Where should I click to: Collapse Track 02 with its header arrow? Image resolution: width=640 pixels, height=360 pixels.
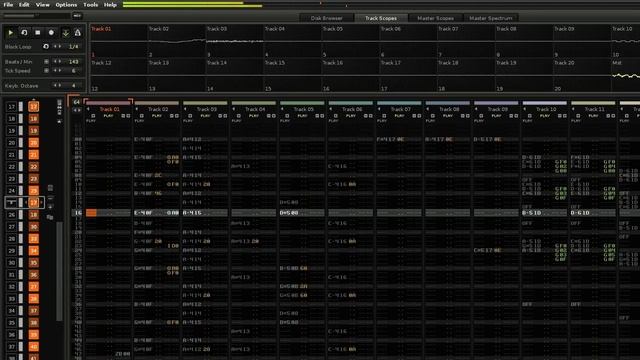(137, 109)
